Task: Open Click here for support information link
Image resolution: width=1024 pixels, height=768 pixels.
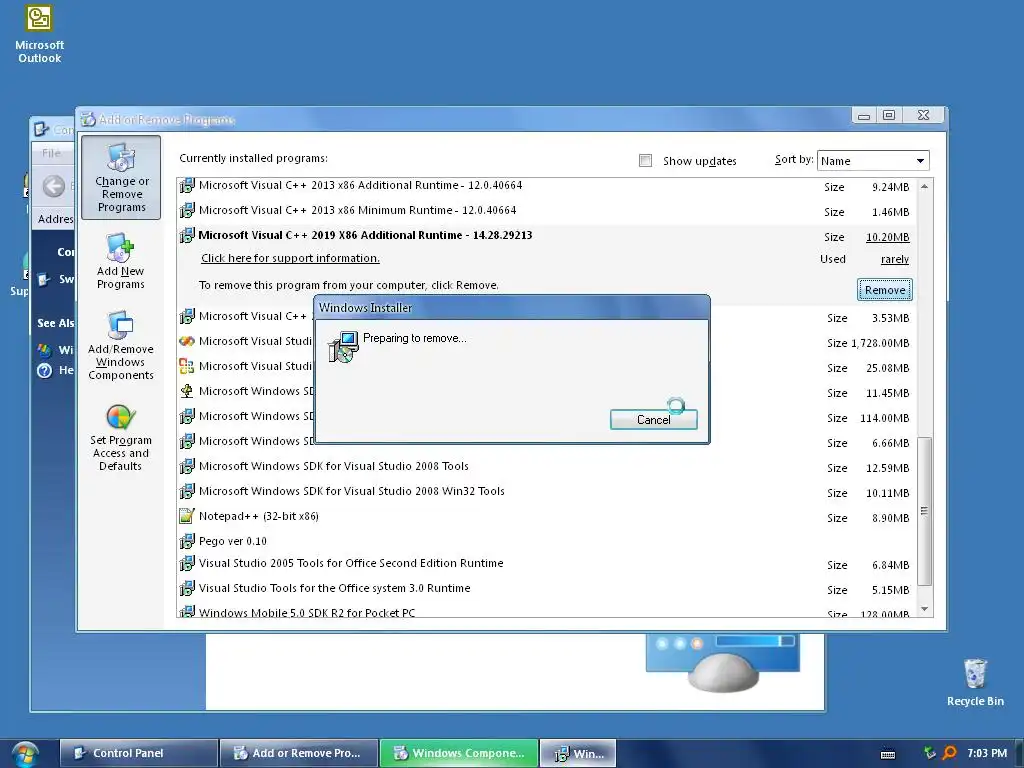Action: (290, 258)
